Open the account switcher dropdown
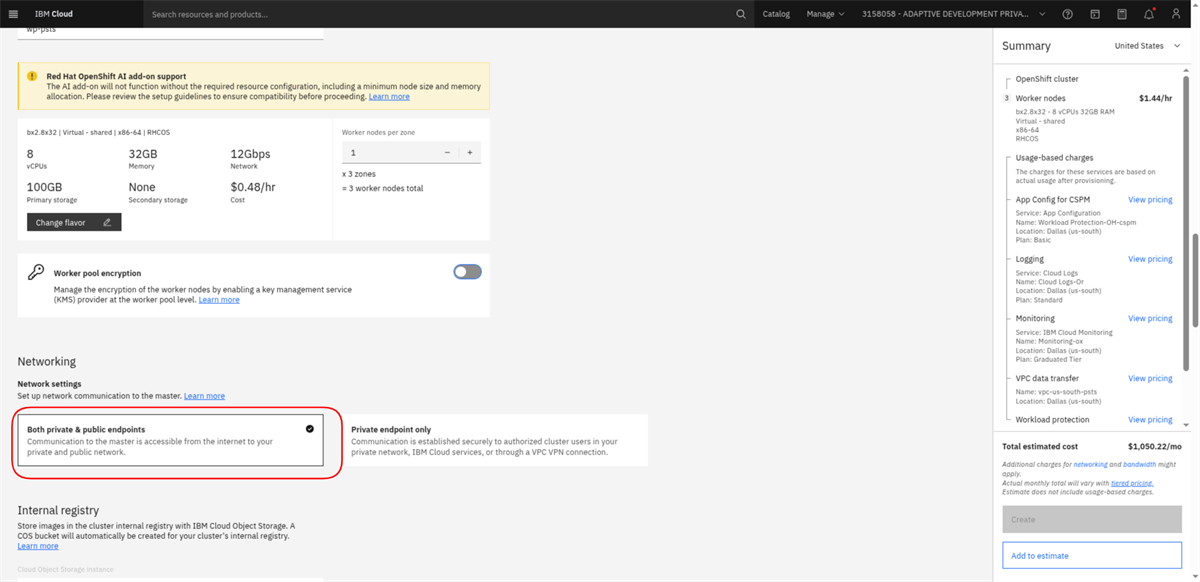 955,14
